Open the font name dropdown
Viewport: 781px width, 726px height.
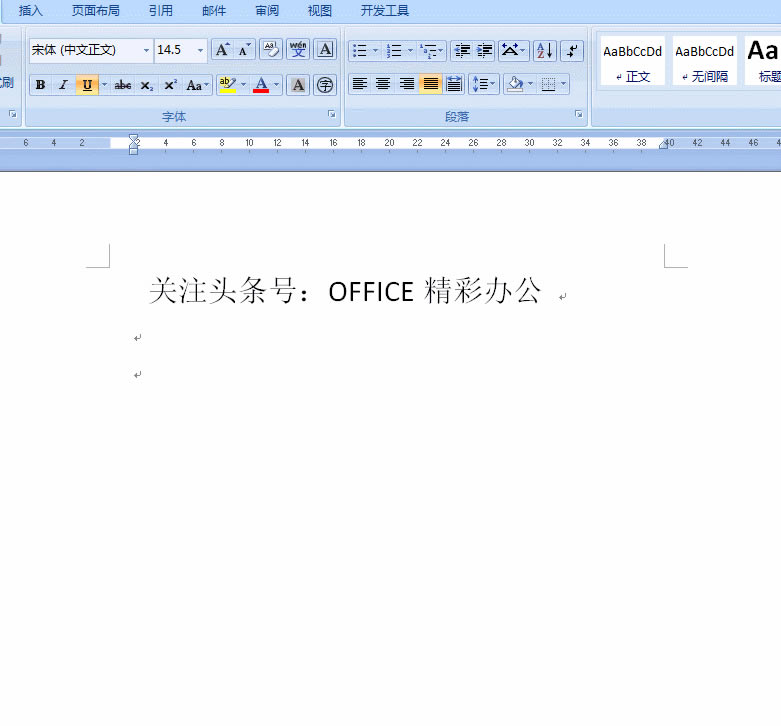point(146,50)
